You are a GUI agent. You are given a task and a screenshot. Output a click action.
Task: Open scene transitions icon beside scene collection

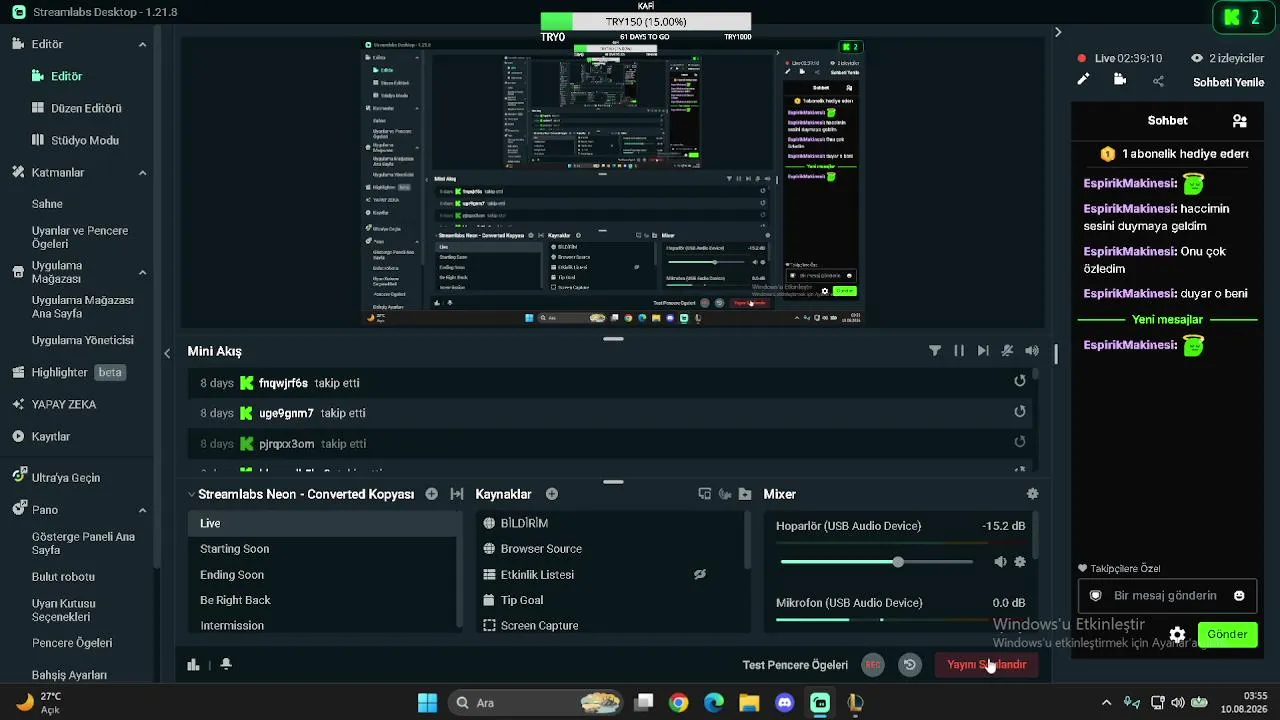(x=457, y=494)
